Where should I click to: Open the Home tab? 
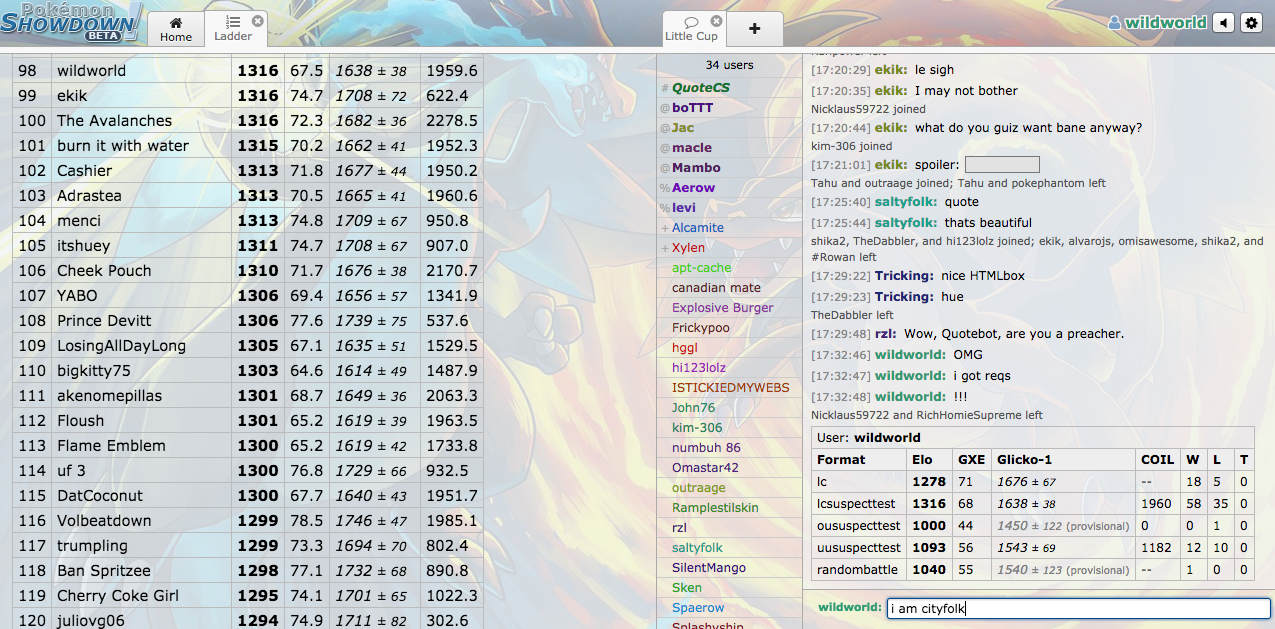pos(176,29)
